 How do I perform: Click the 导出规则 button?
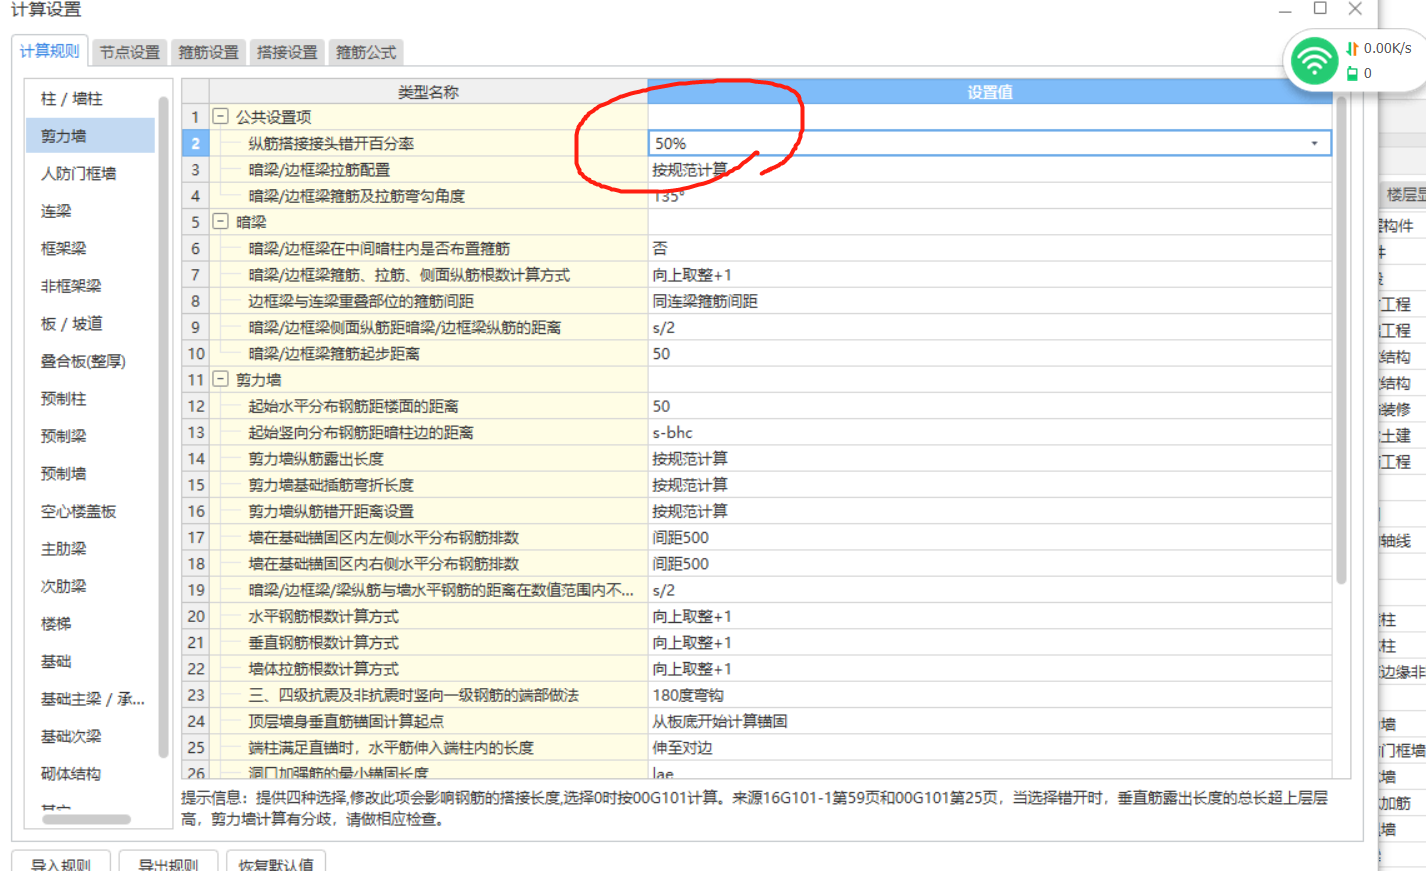(168, 862)
